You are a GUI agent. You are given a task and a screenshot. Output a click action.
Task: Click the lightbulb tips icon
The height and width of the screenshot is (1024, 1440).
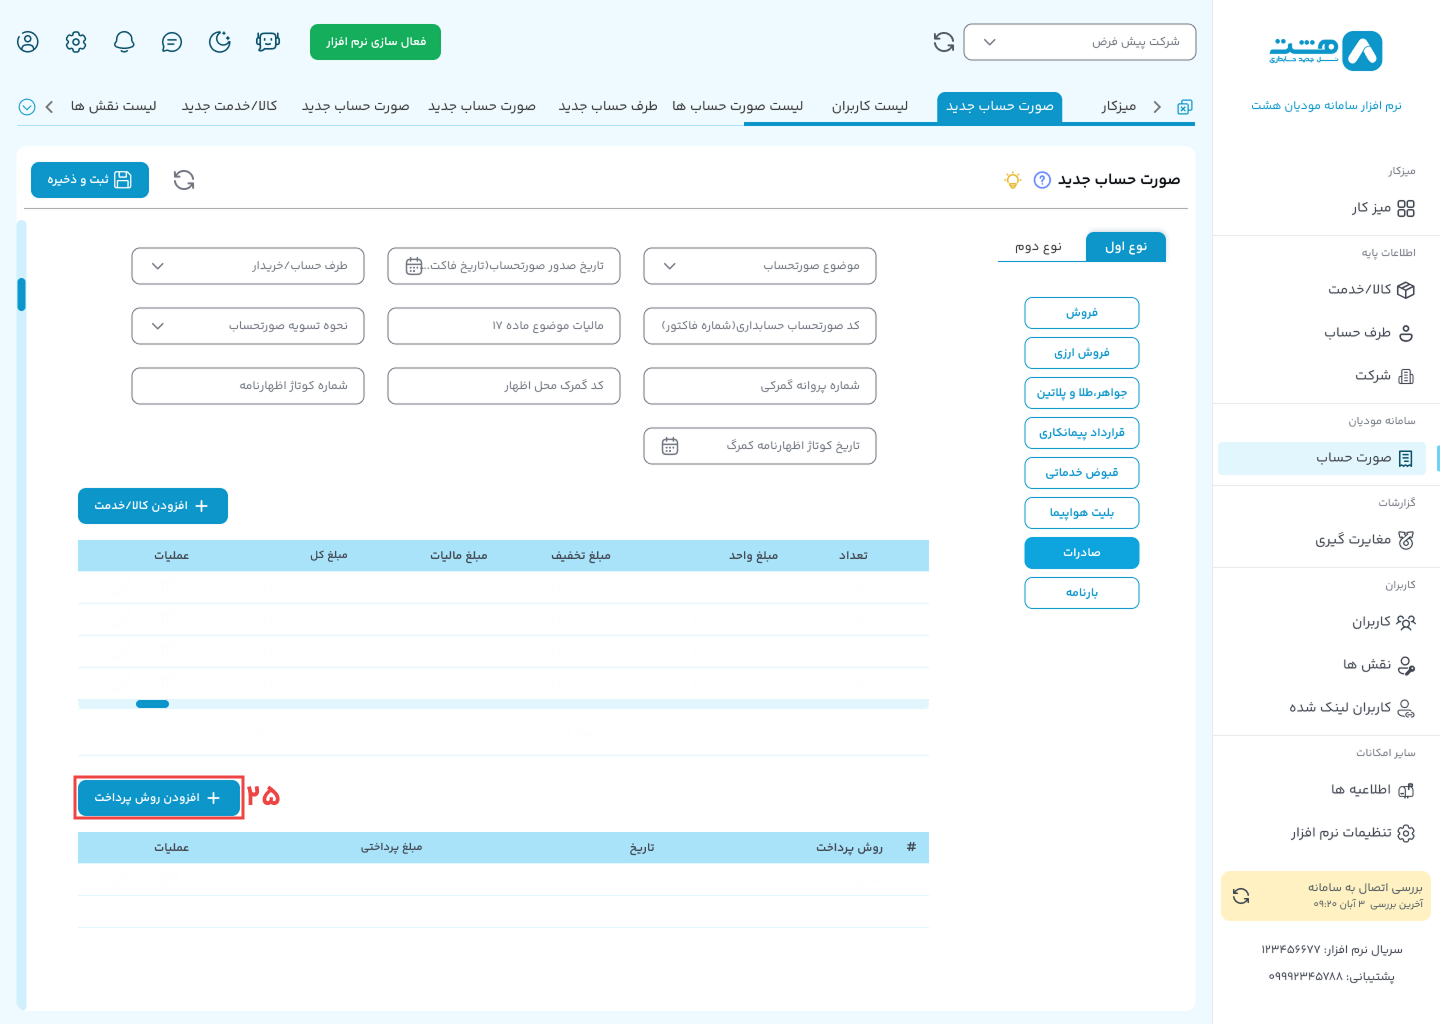[1013, 180]
